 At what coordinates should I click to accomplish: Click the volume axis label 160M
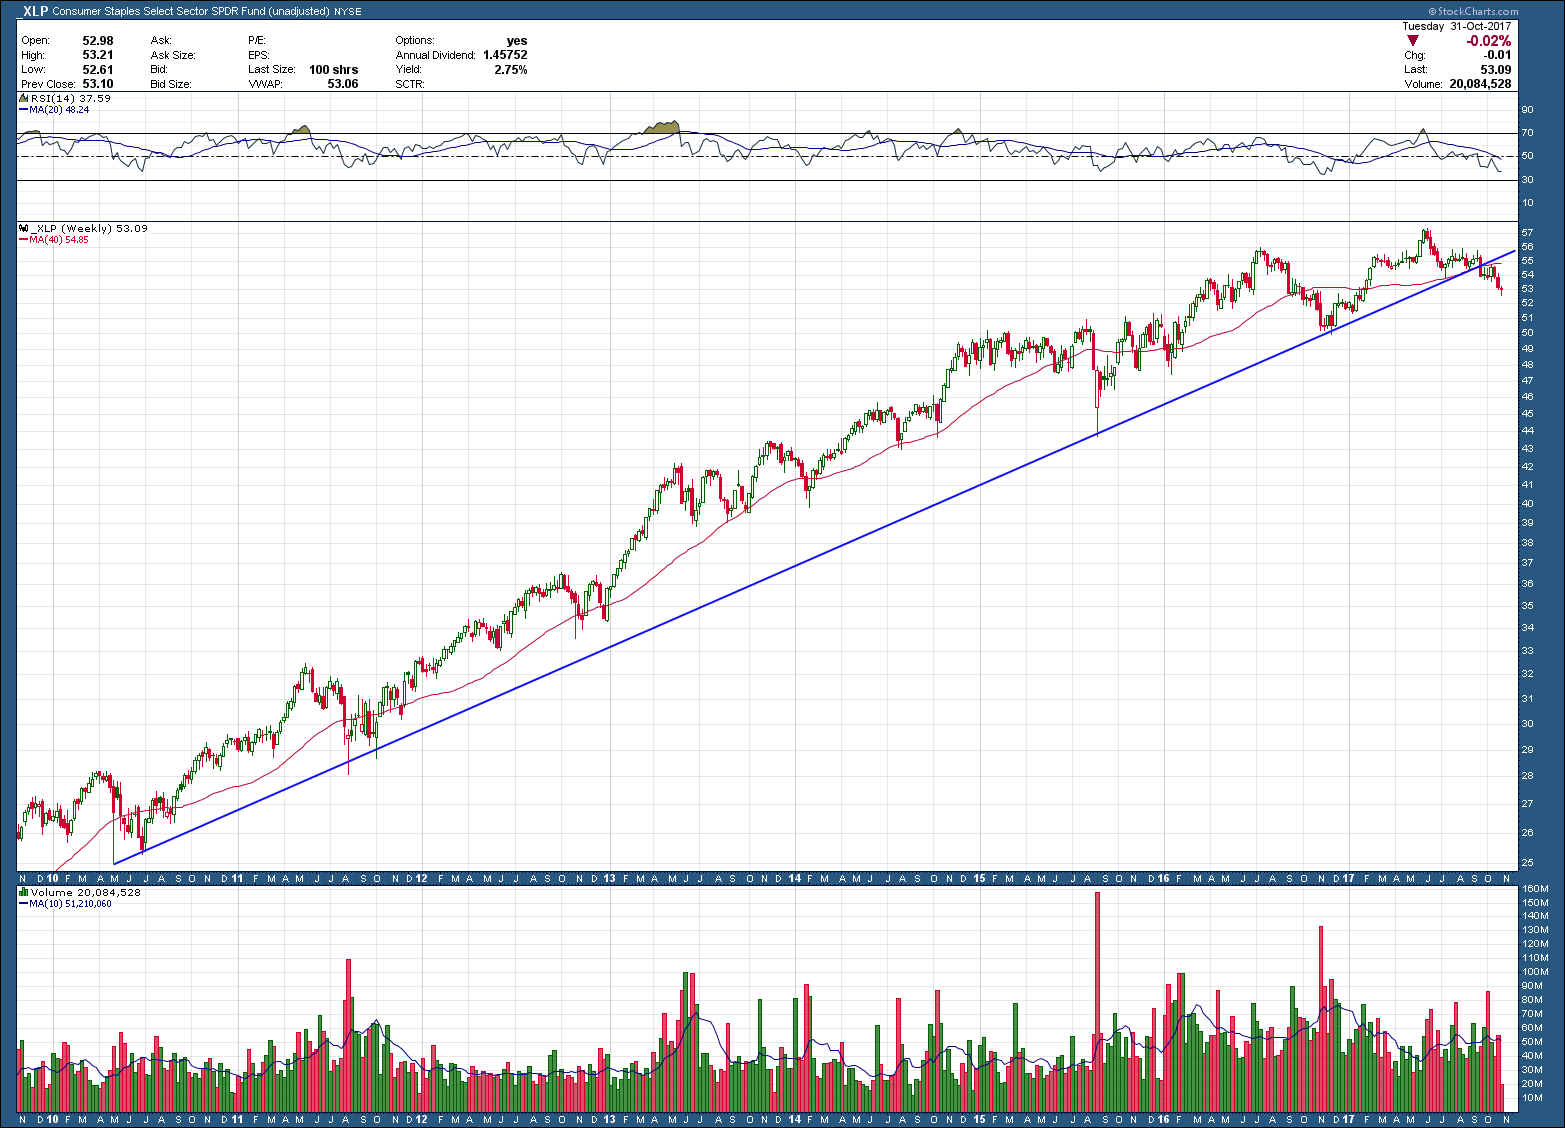tap(1534, 888)
